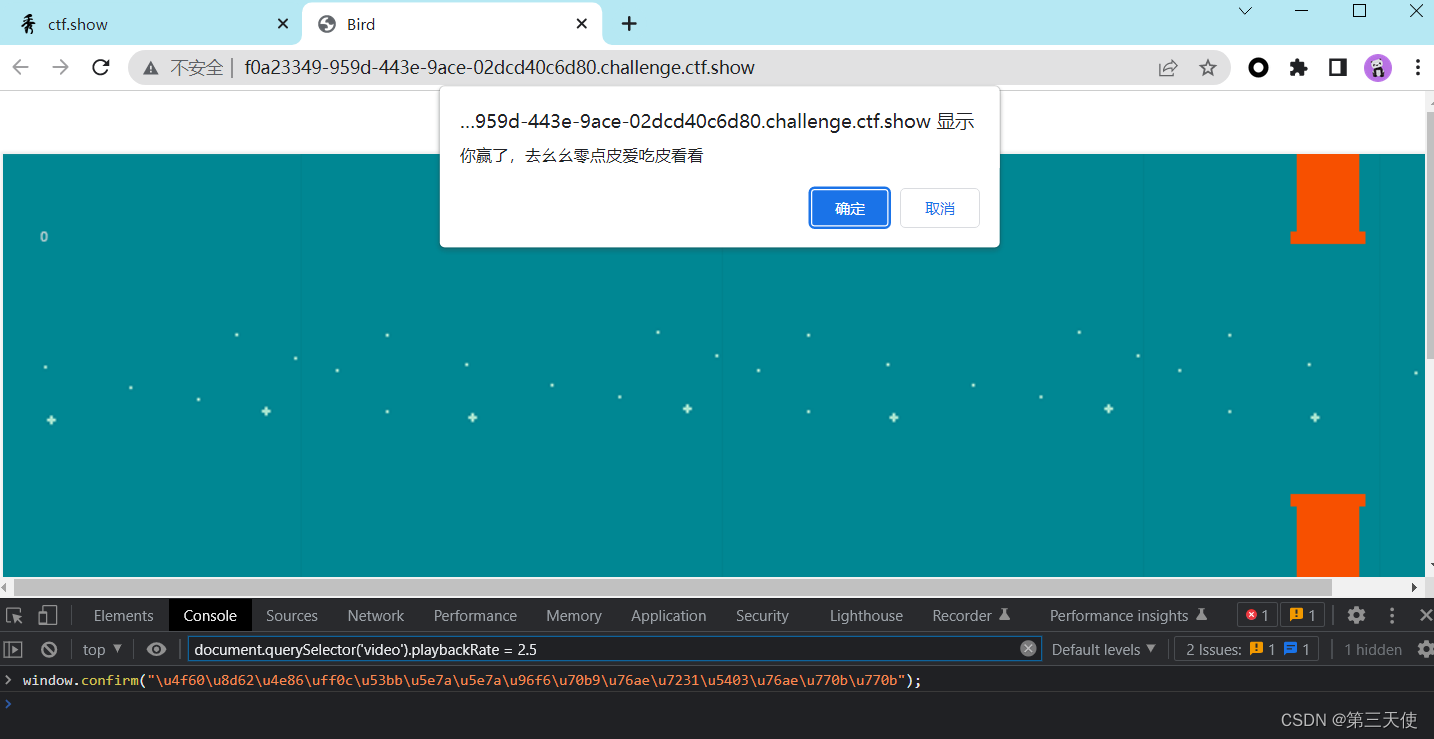1434x739 pixels.
Task: Click the browser forward arrow
Action: 61,67
